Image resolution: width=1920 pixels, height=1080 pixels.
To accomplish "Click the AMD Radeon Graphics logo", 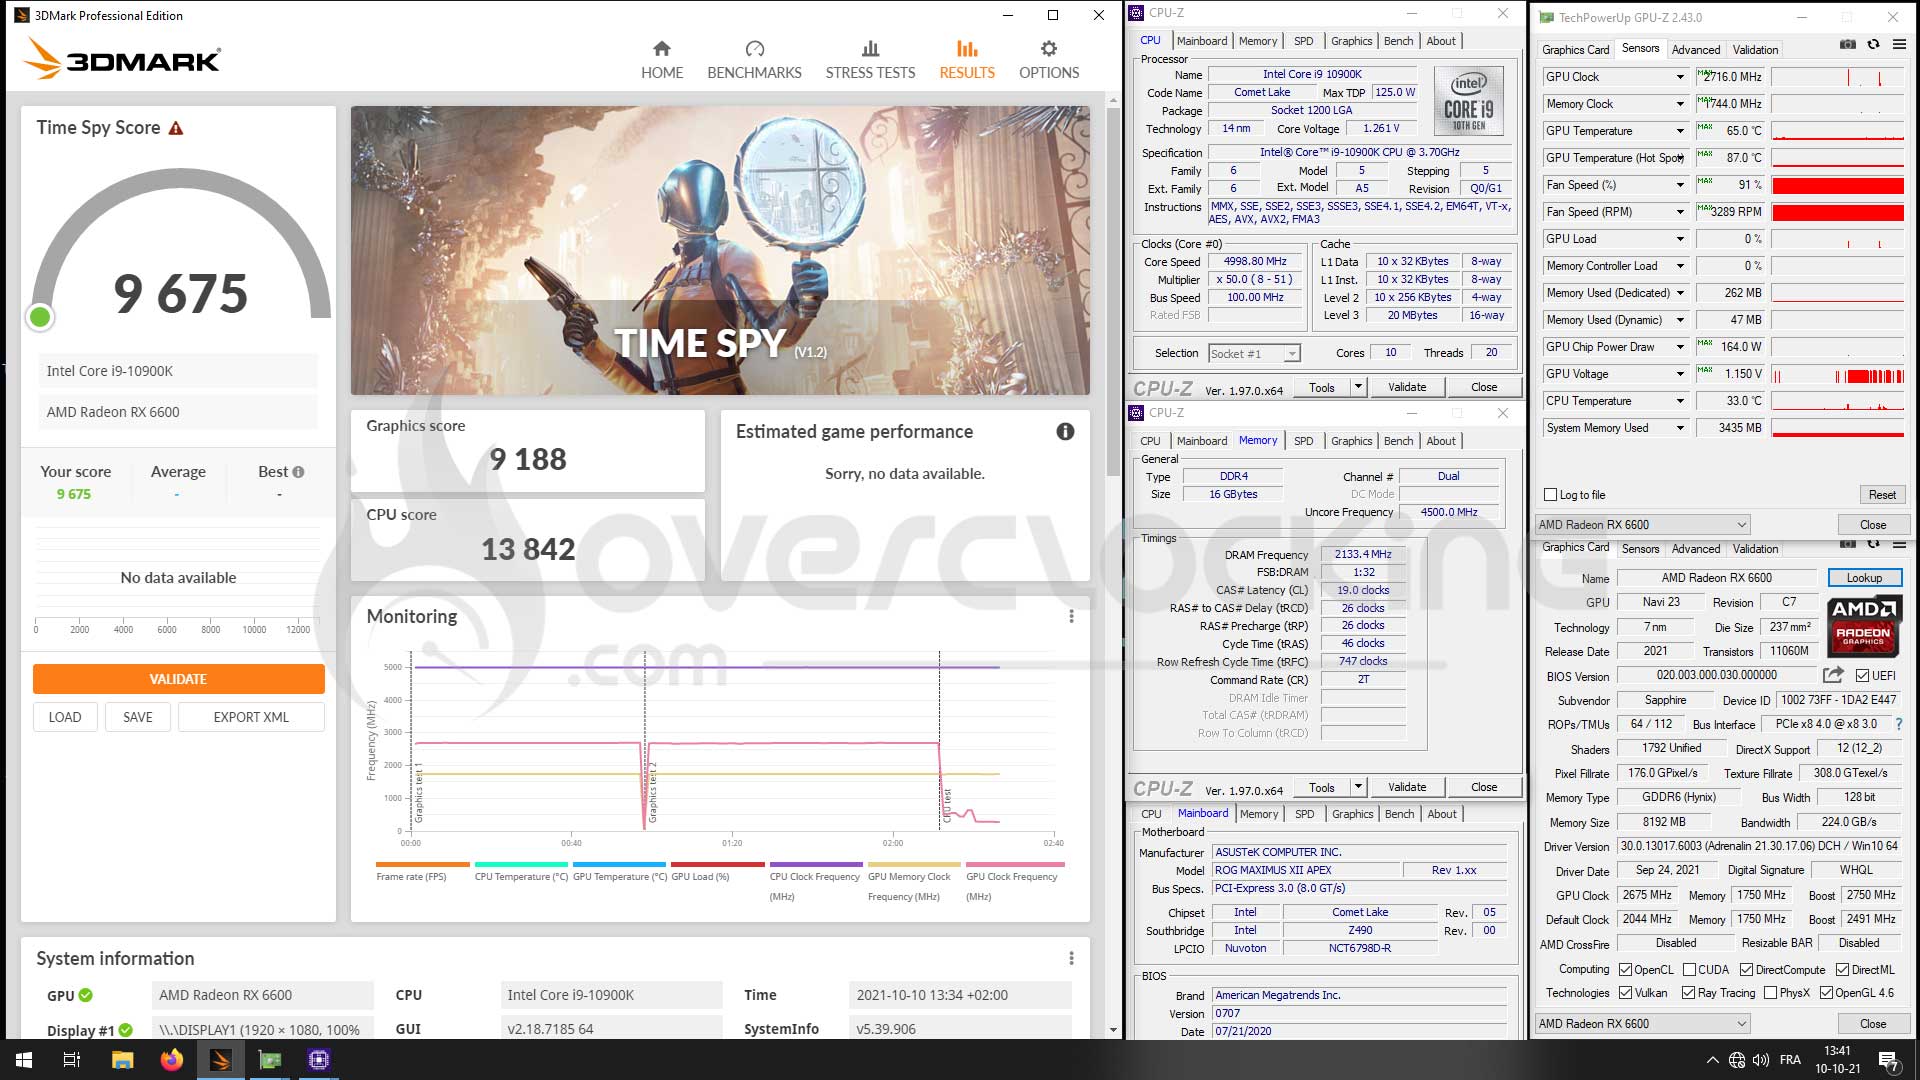I will click(x=1863, y=626).
